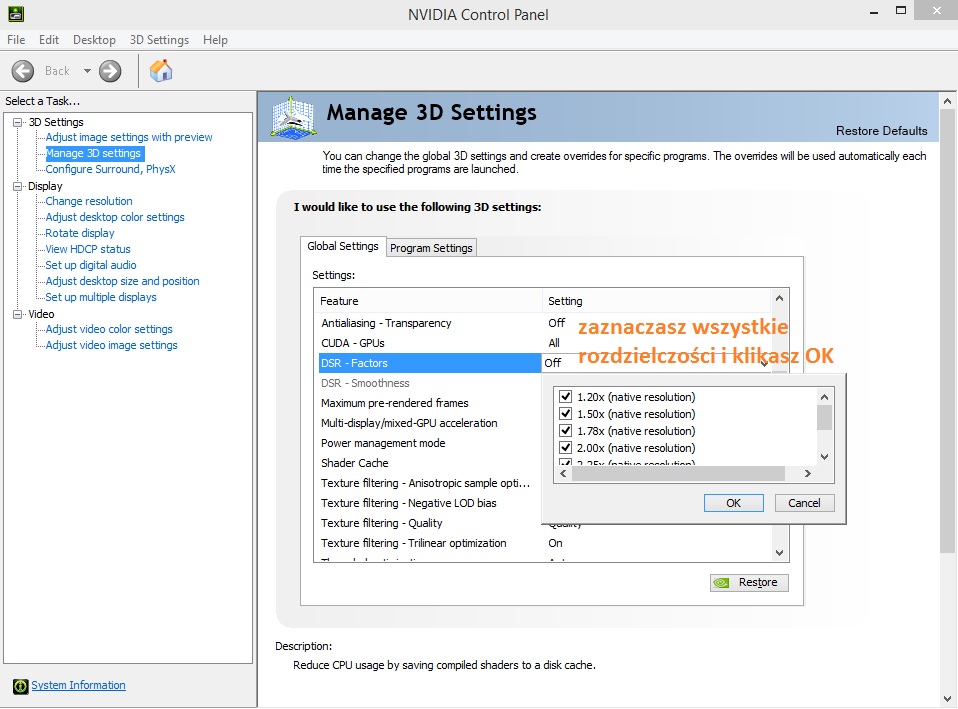
Task: Click the Restore Defaults link
Action: tap(881, 131)
